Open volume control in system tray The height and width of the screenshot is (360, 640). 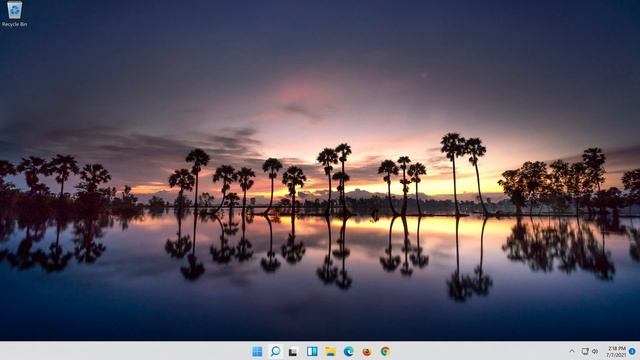595,351
